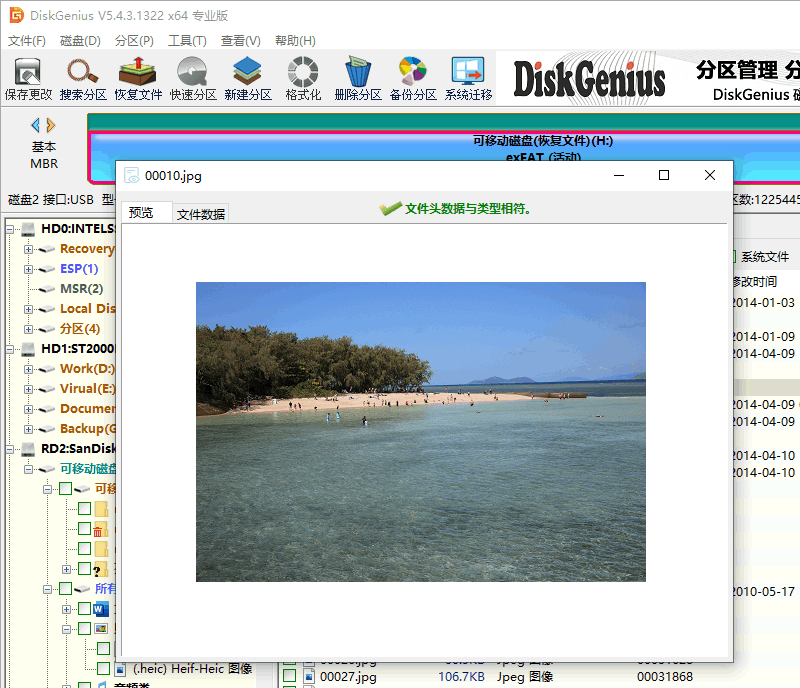Open the 格式化 (Format) tool
Screen dimensions: 800x688
click(x=301, y=75)
